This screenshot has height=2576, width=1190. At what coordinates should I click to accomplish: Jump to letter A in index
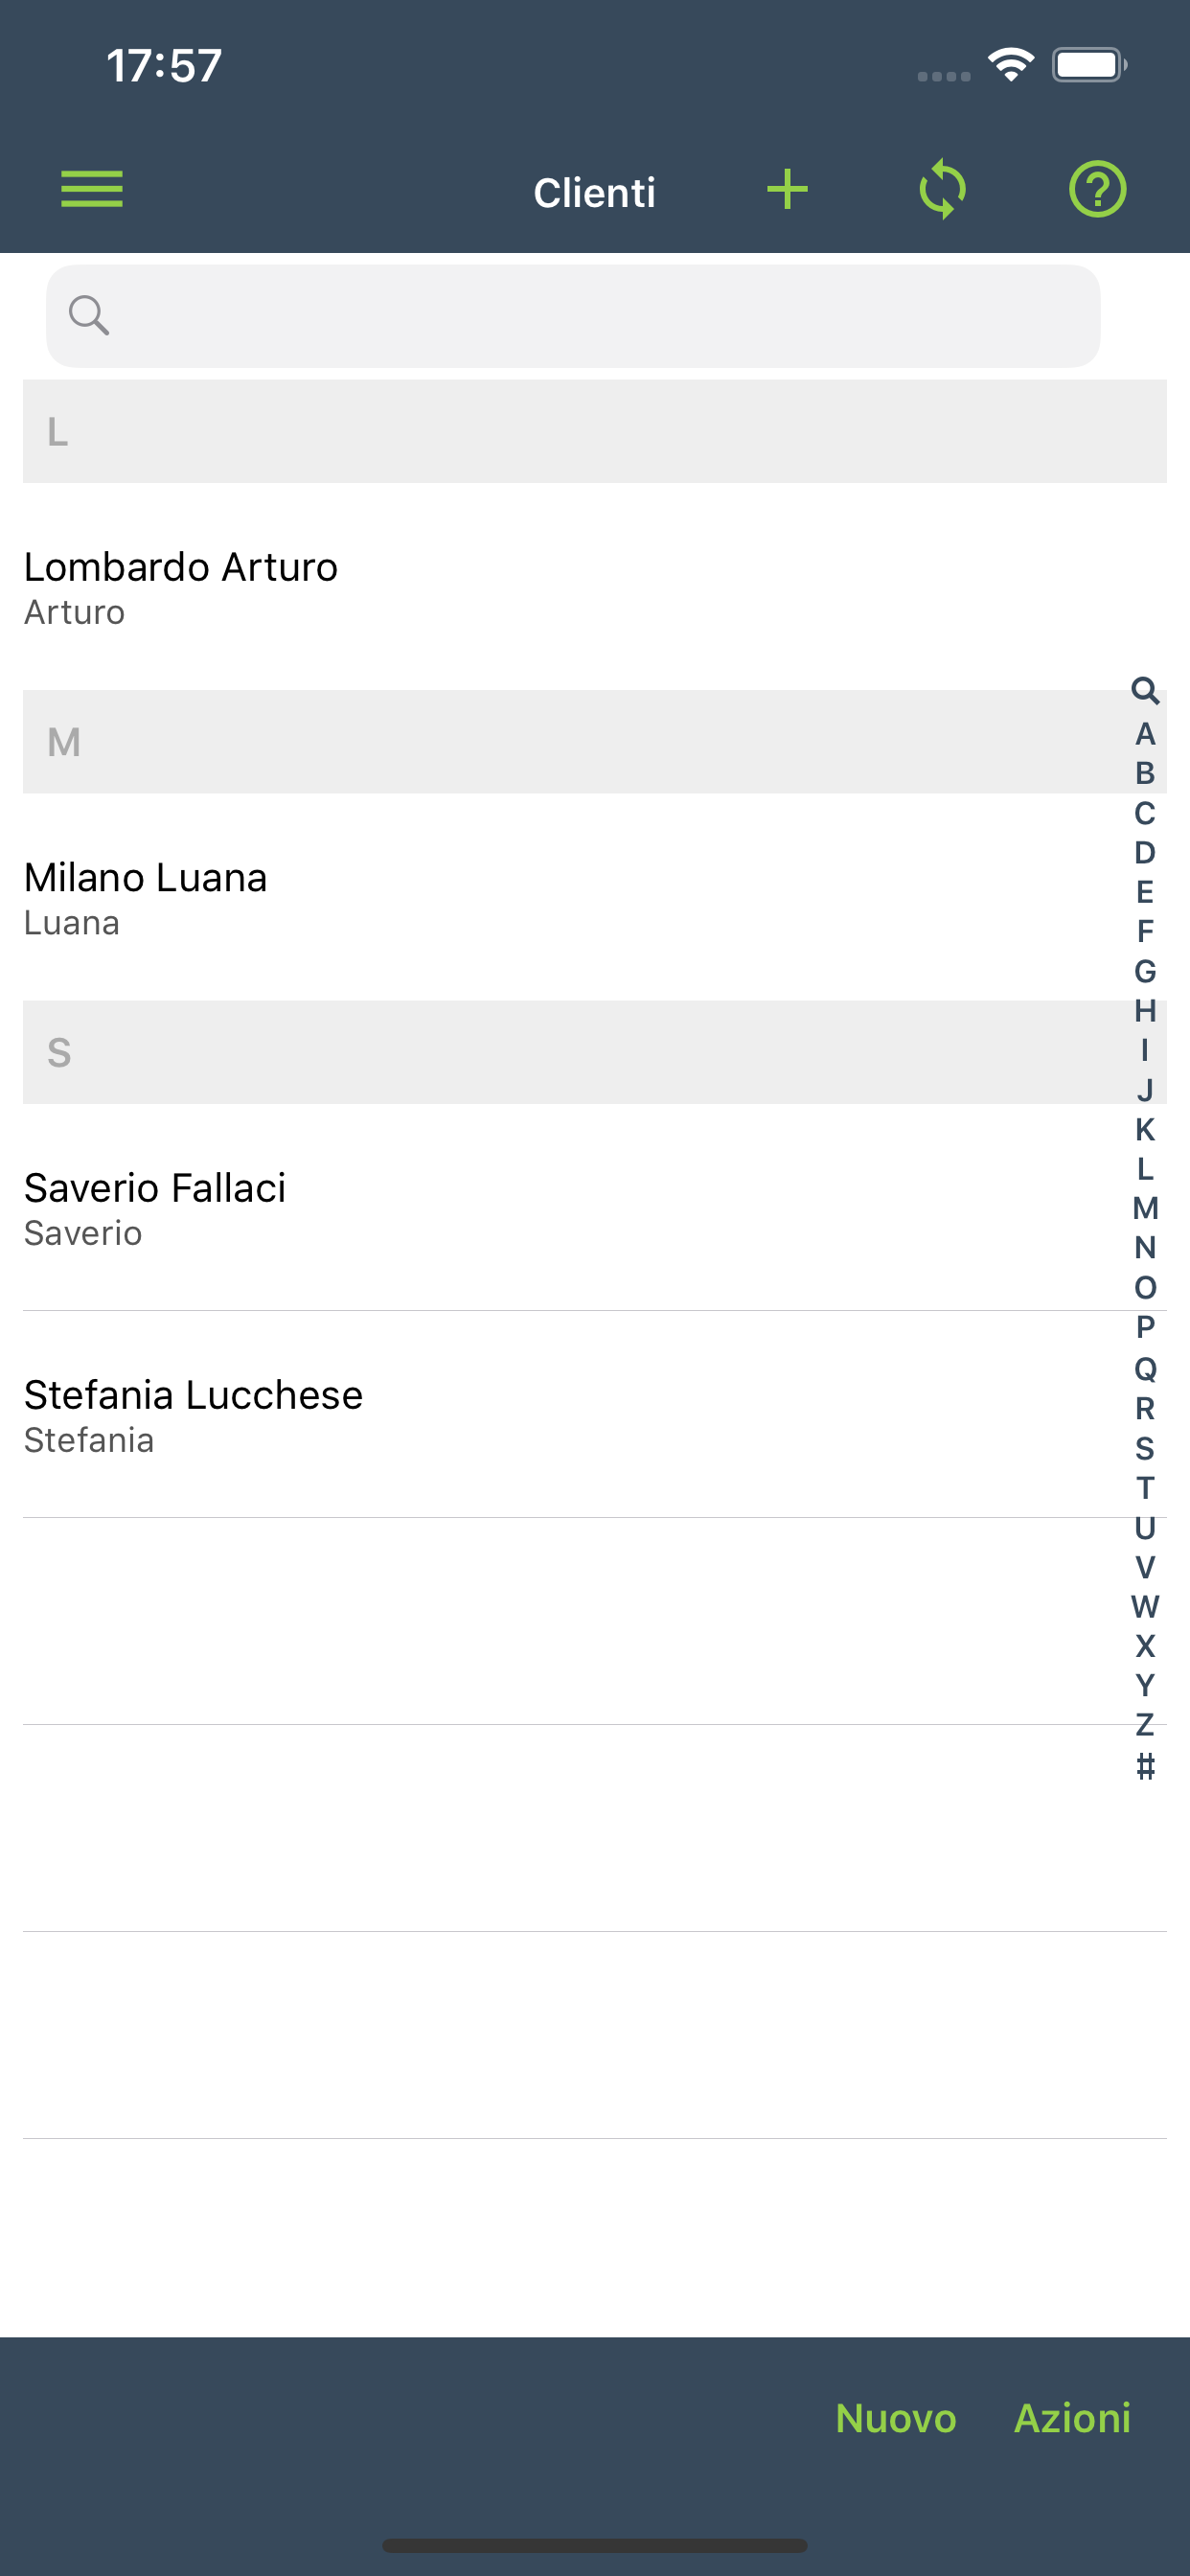coord(1145,734)
